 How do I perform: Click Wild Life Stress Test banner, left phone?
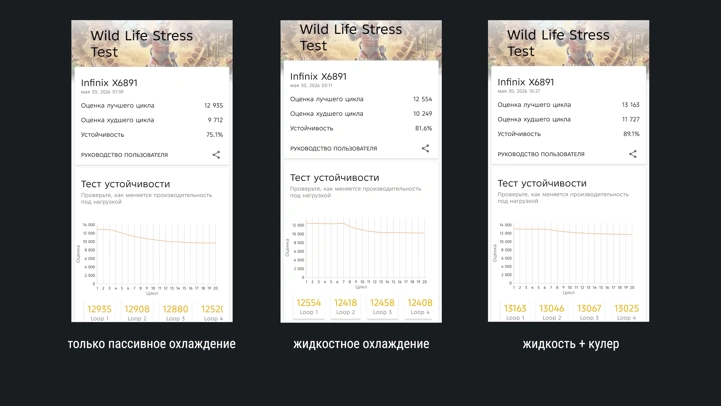click(152, 44)
